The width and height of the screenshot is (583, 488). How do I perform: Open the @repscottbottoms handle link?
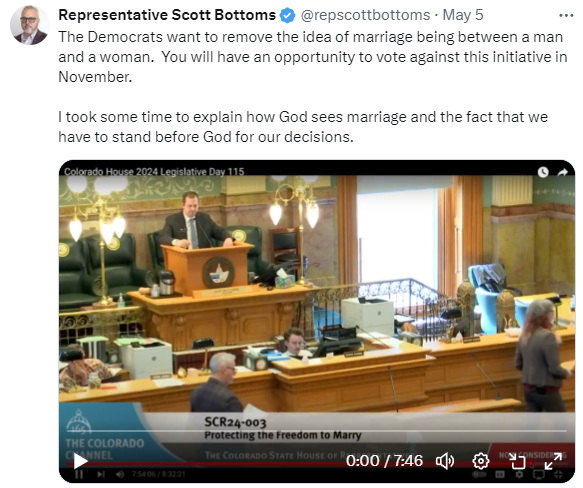click(365, 15)
